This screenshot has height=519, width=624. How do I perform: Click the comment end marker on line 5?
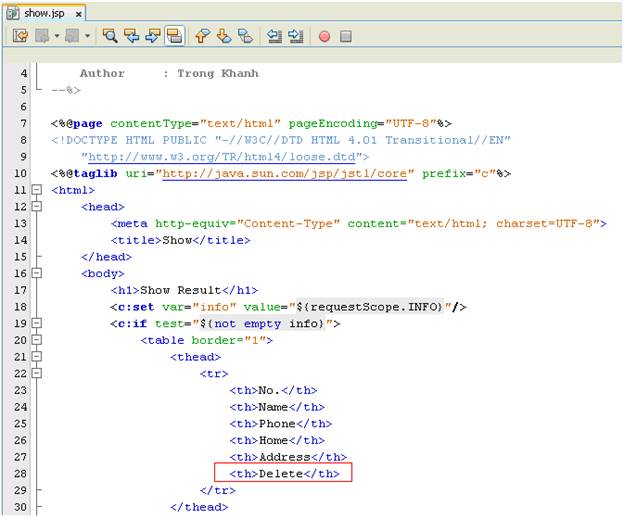[x=66, y=90]
